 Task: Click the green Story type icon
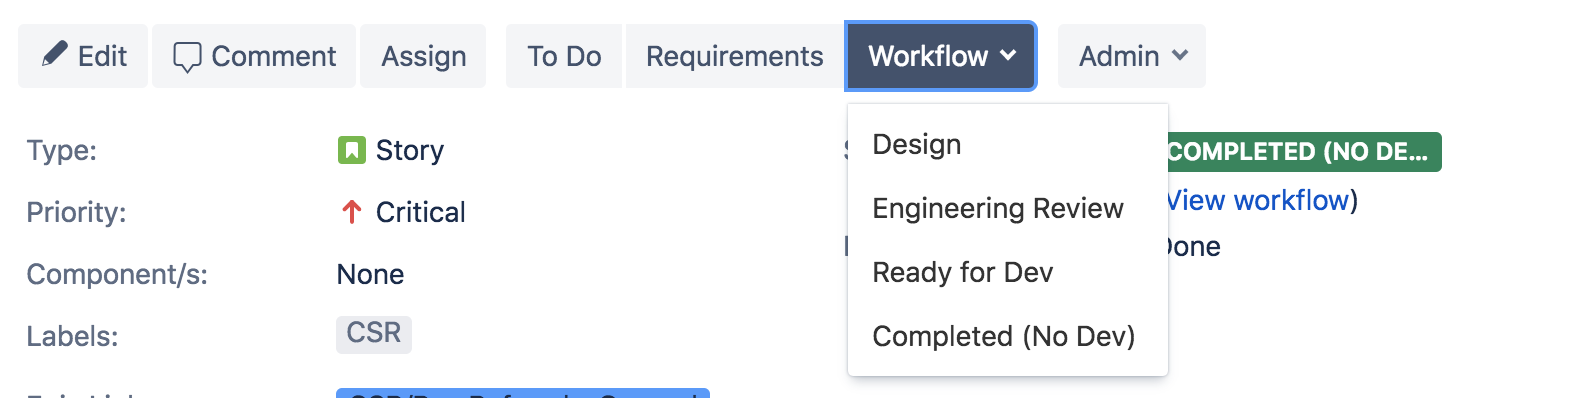click(351, 150)
